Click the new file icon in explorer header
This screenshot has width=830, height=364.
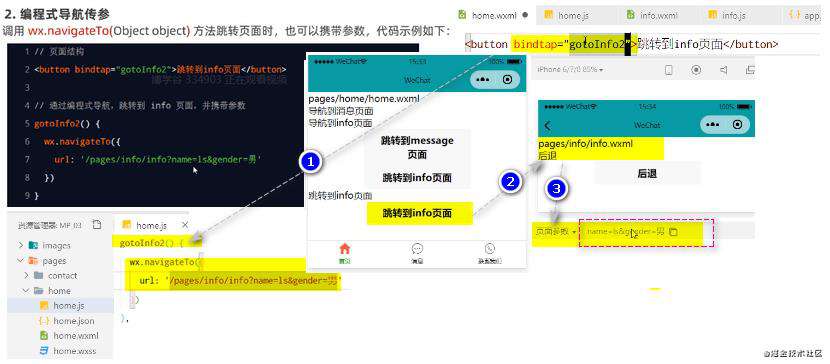tap(96, 224)
